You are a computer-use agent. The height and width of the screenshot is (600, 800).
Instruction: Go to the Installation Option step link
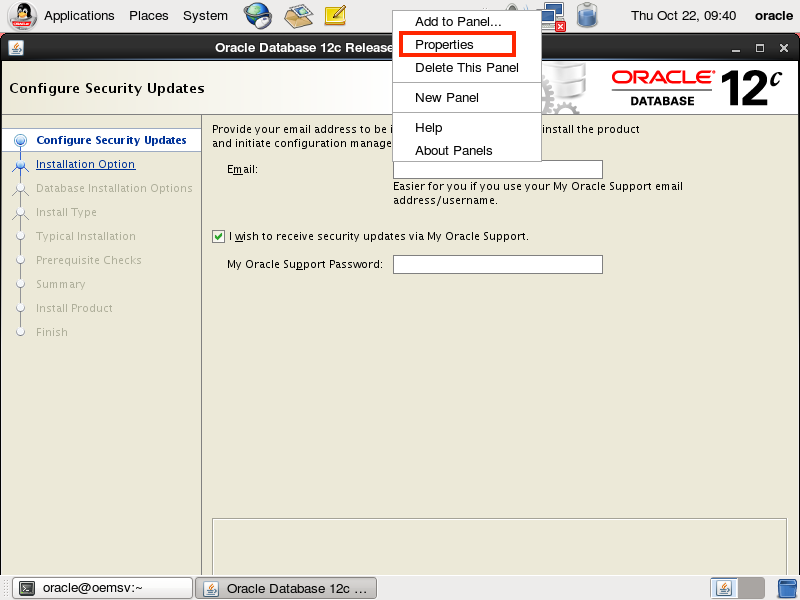pyautogui.click(x=86, y=164)
